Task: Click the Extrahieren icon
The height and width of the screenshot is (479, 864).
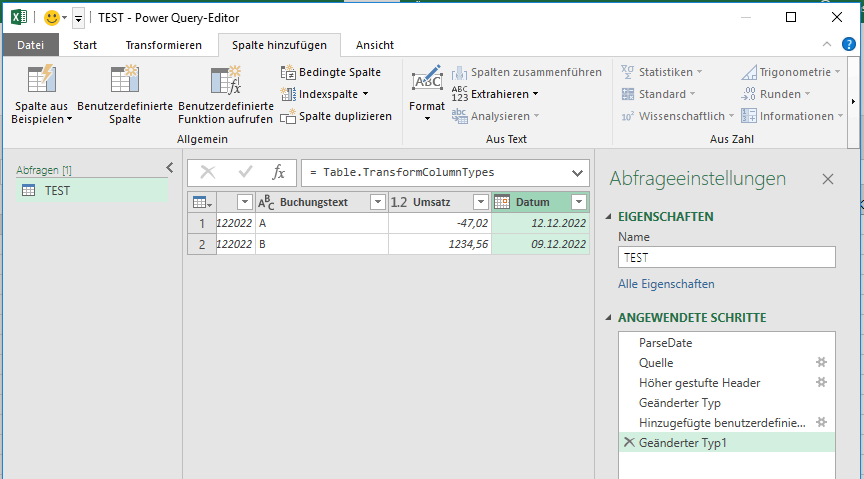Action: point(460,94)
